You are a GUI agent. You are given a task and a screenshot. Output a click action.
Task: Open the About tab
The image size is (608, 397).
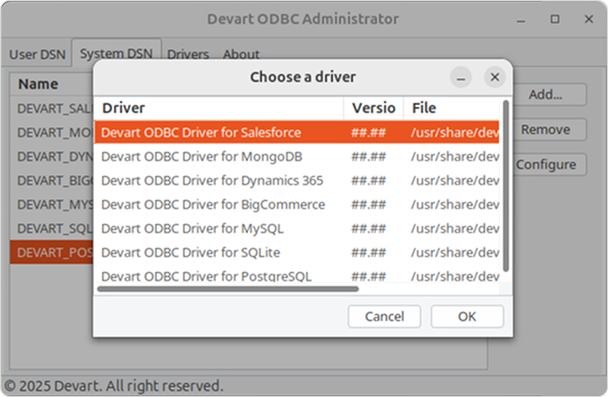[241, 55]
